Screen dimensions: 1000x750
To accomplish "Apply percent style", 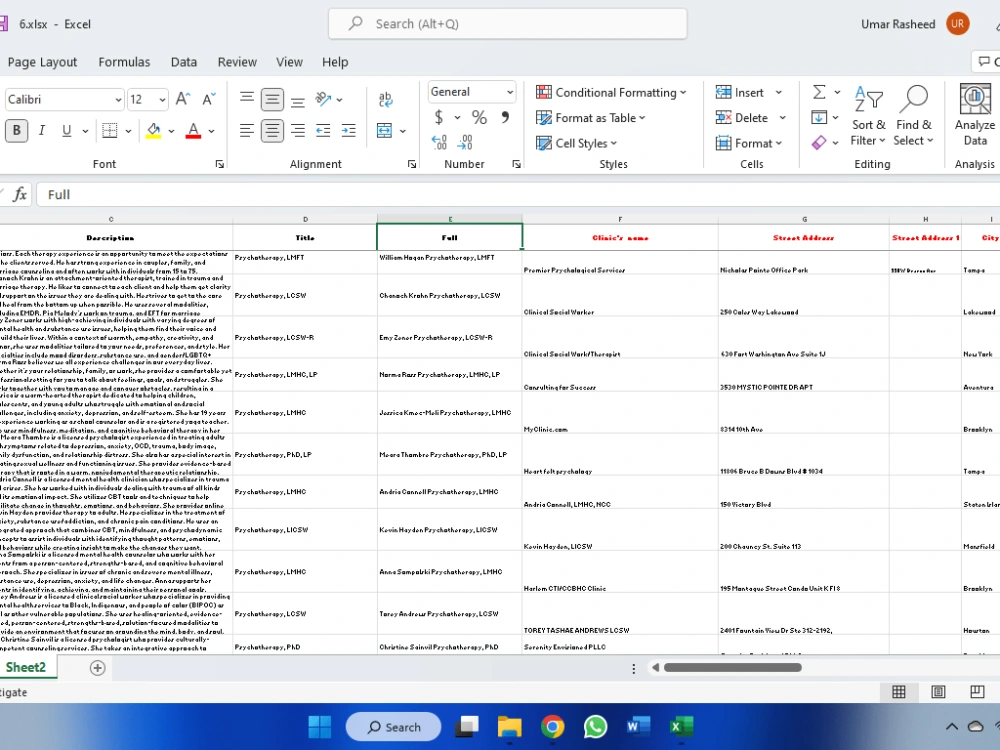I will tap(479, 117).
